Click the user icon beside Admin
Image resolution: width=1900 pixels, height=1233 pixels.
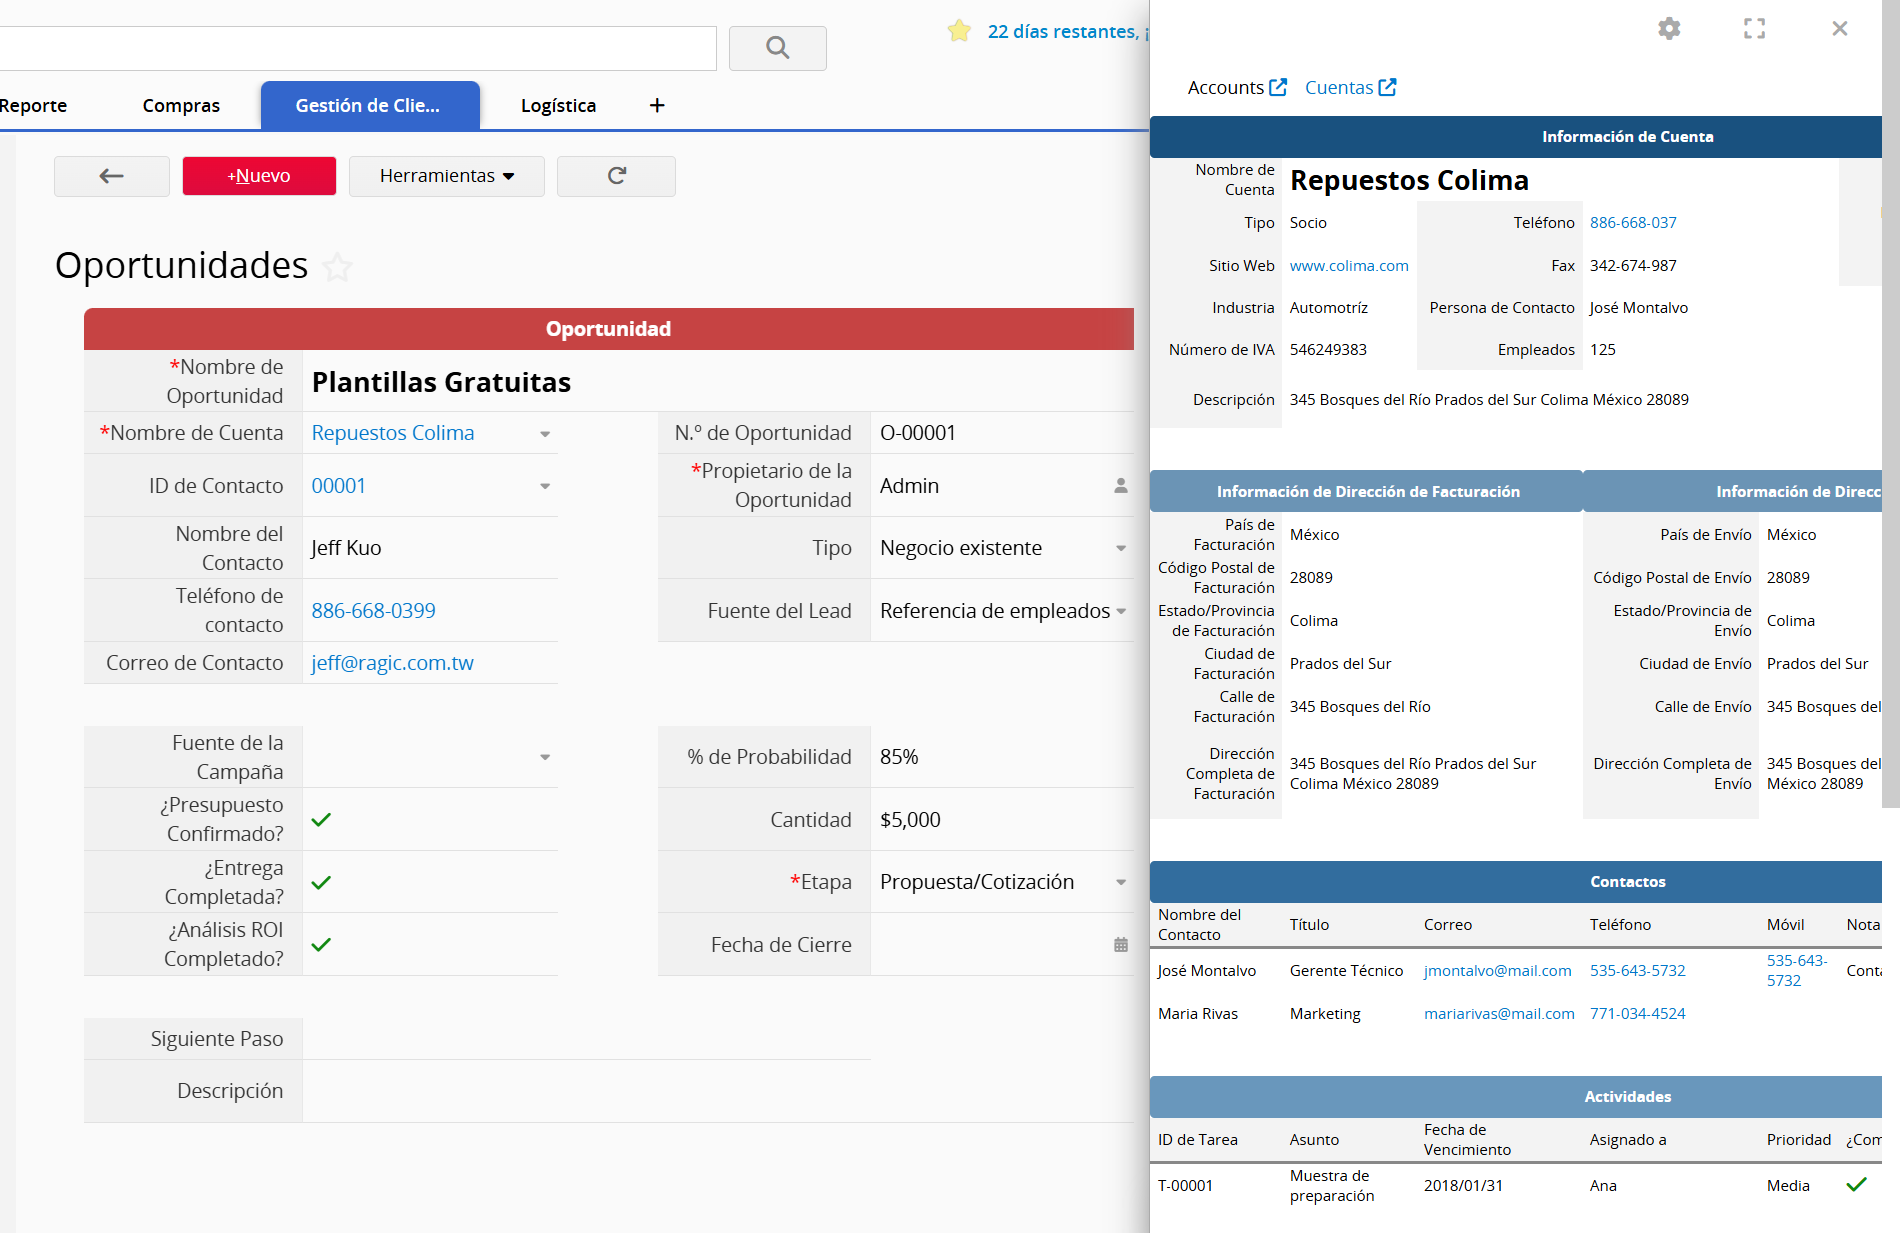pos(1120,486)
